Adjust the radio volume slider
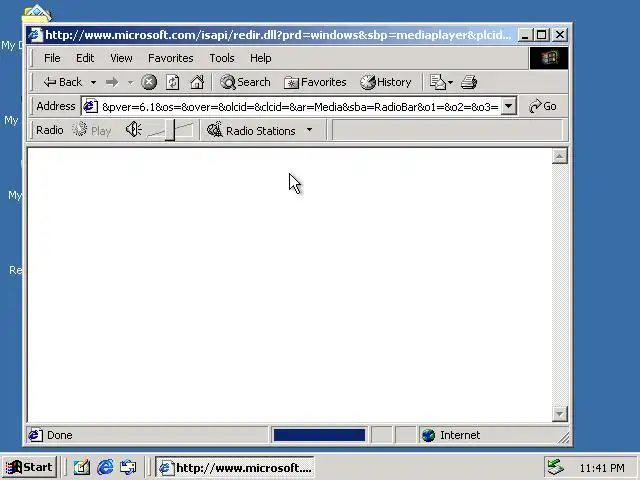The image size is (640, 480). click(170, 131)
